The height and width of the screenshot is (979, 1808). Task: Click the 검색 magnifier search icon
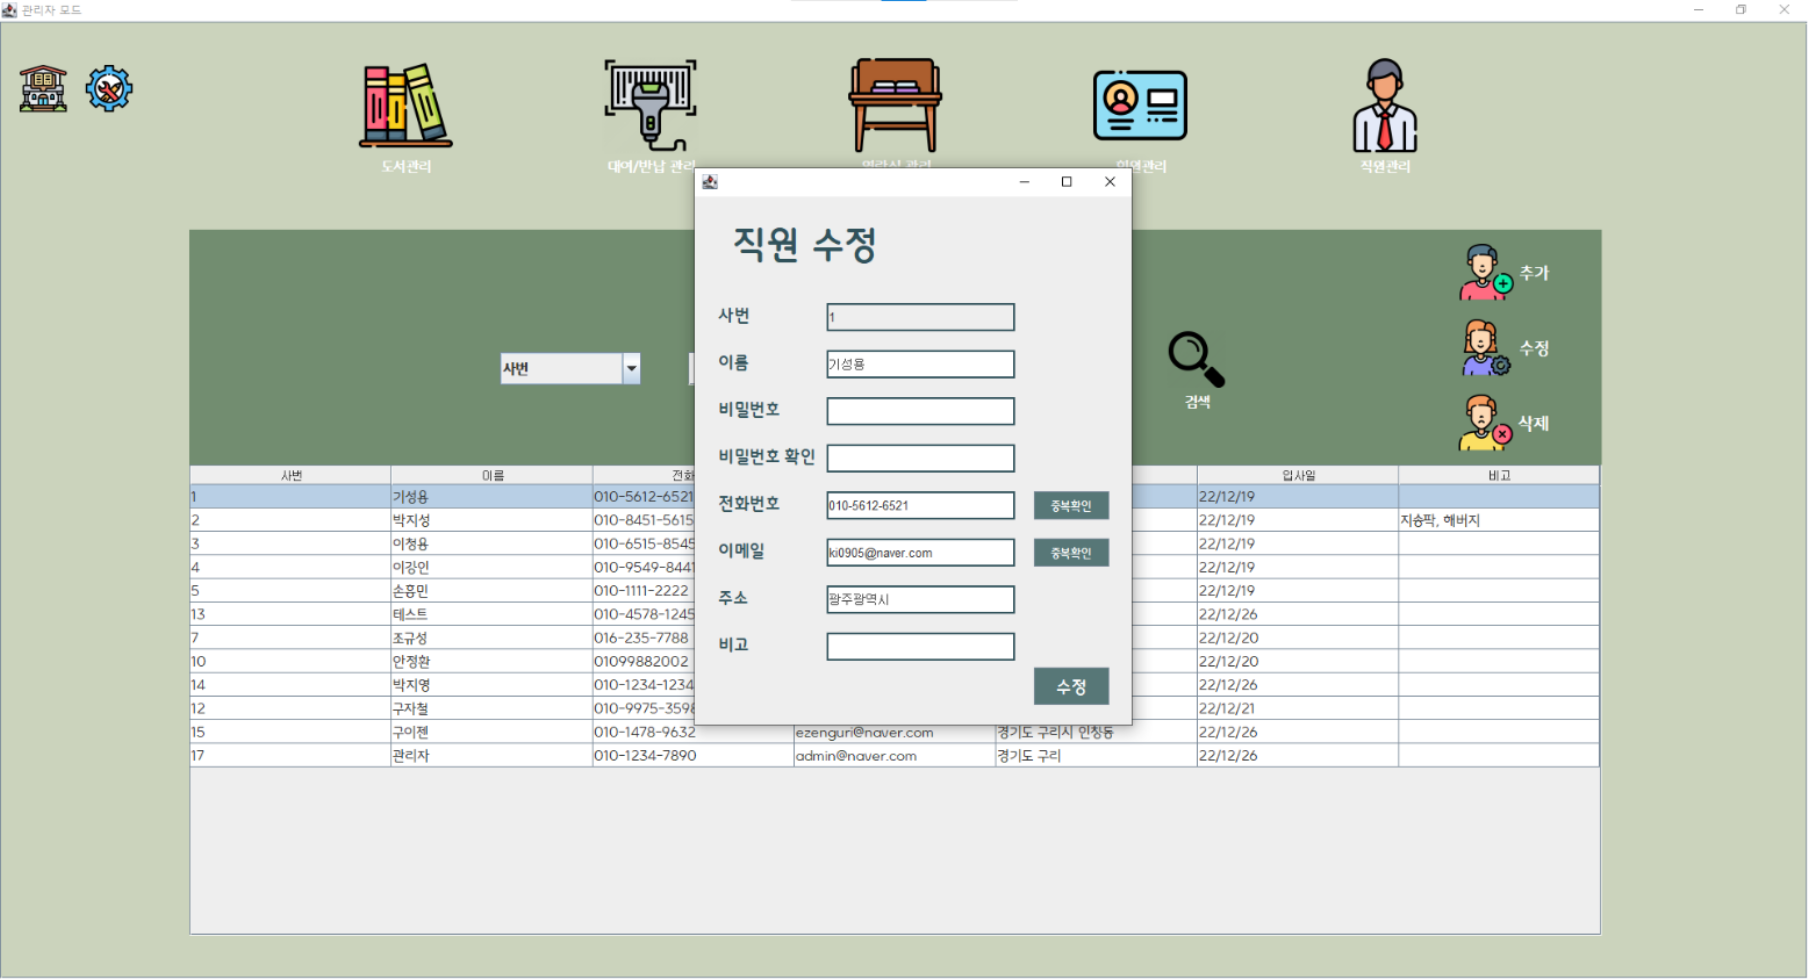(1194, 355)
